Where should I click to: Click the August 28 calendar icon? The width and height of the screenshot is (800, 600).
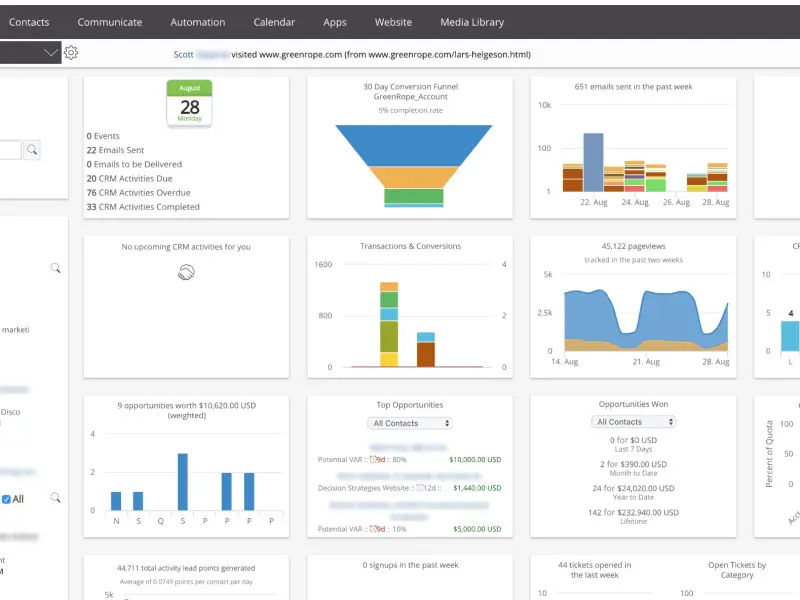click(189, 104)
